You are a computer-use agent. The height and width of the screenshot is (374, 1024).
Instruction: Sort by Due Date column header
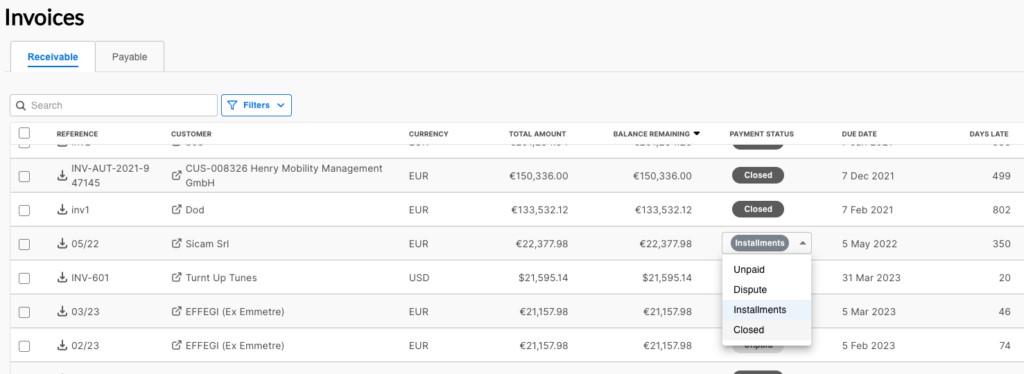[859, 134]
